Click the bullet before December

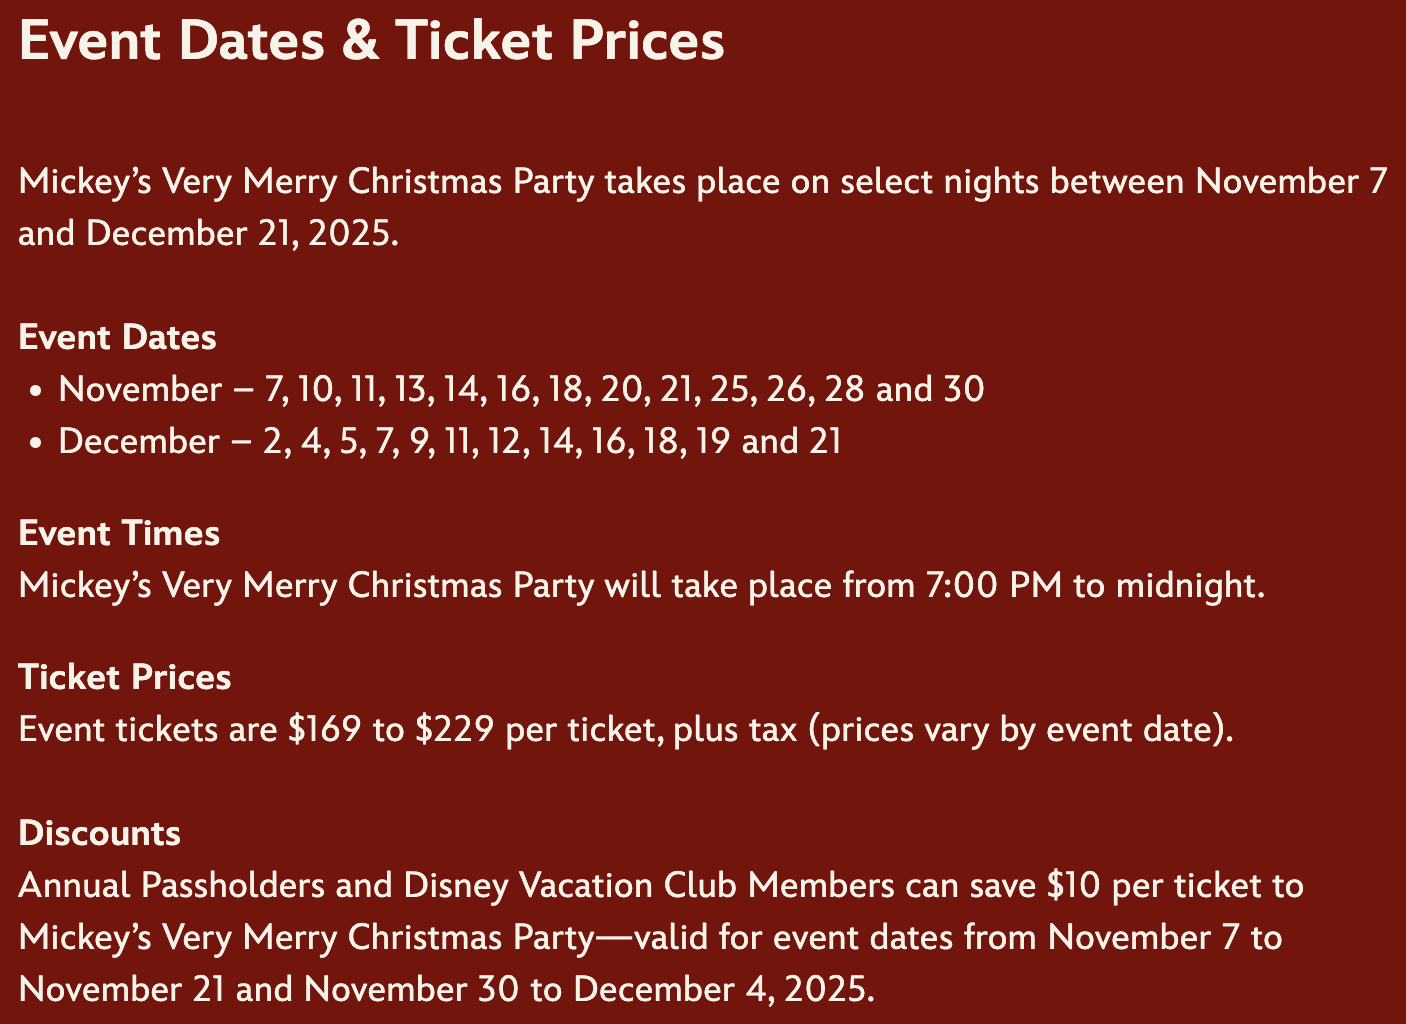tap(36, 443)
